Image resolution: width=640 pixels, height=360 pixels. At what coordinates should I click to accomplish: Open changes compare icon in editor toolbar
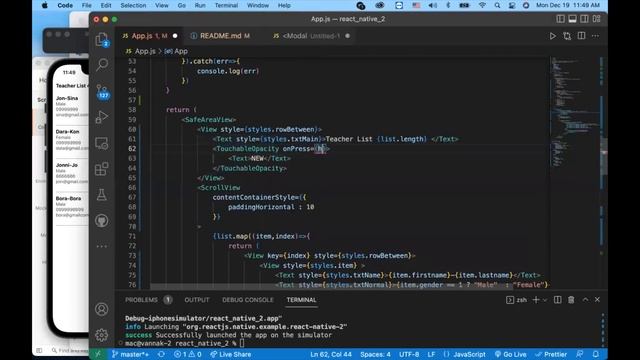567,36
